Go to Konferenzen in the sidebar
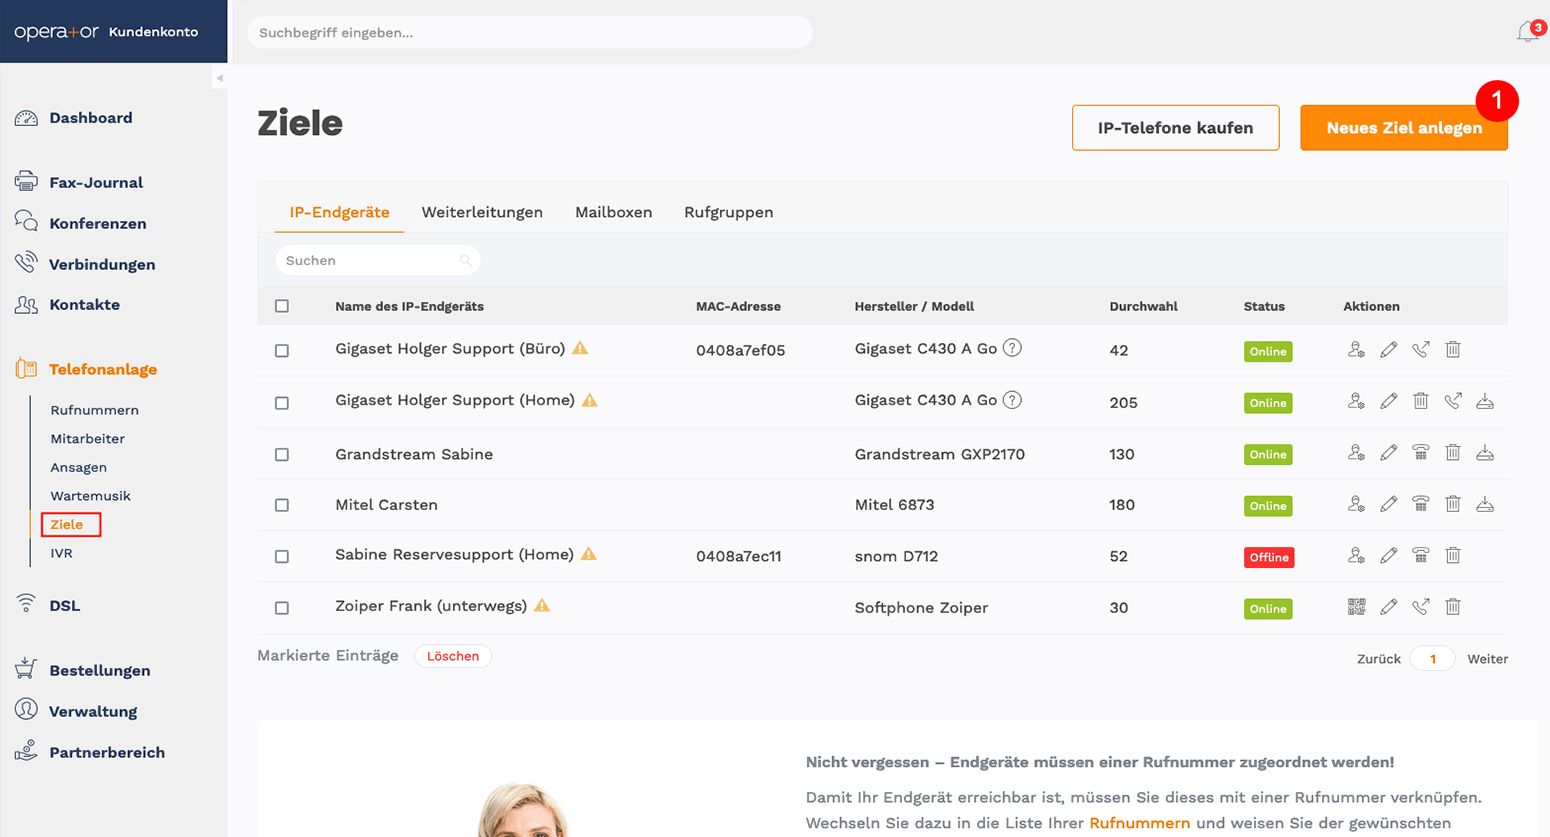 (97, 223)
